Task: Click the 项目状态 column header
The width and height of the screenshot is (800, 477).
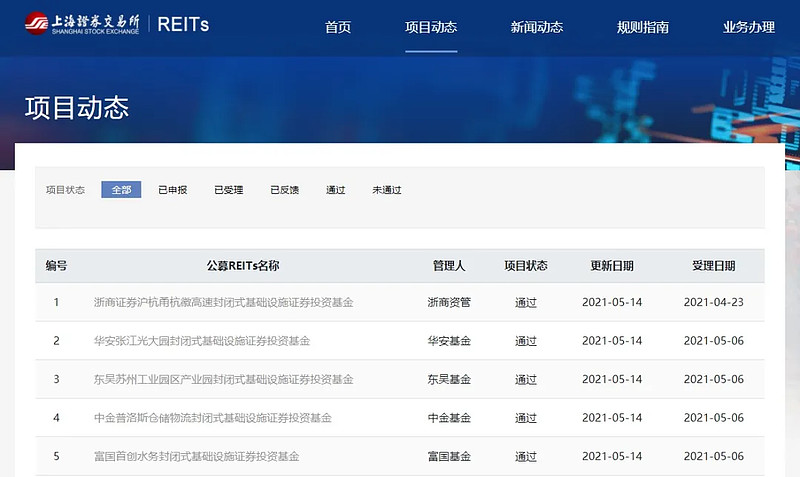Action: point(526,266)
